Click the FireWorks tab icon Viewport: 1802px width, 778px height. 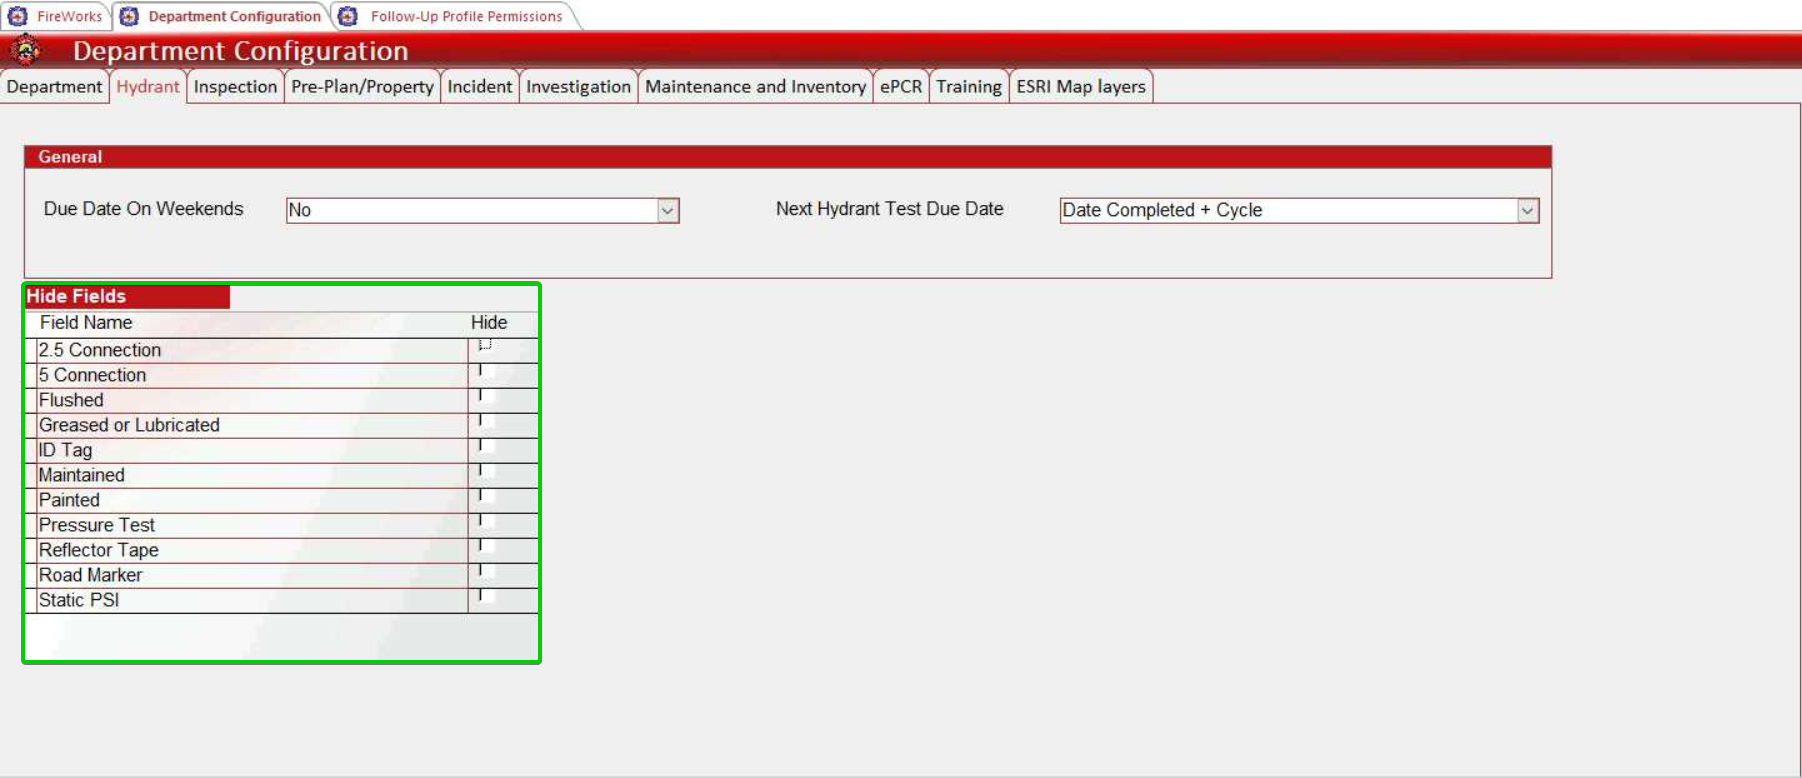click(x=17, y=16)
